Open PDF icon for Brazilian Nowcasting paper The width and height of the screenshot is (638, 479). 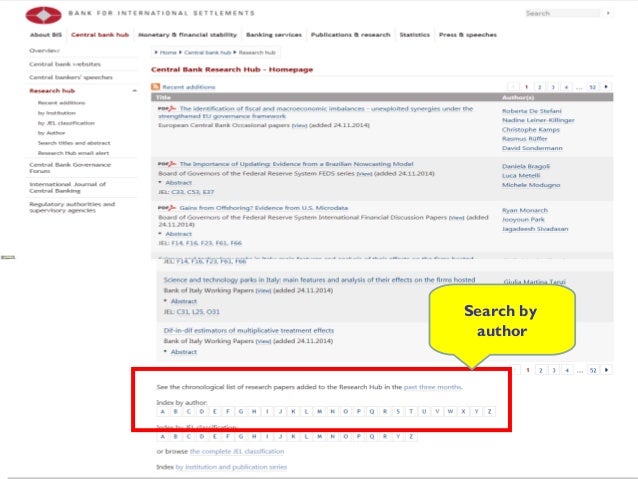pyautogui.click(x=167, y=164)
